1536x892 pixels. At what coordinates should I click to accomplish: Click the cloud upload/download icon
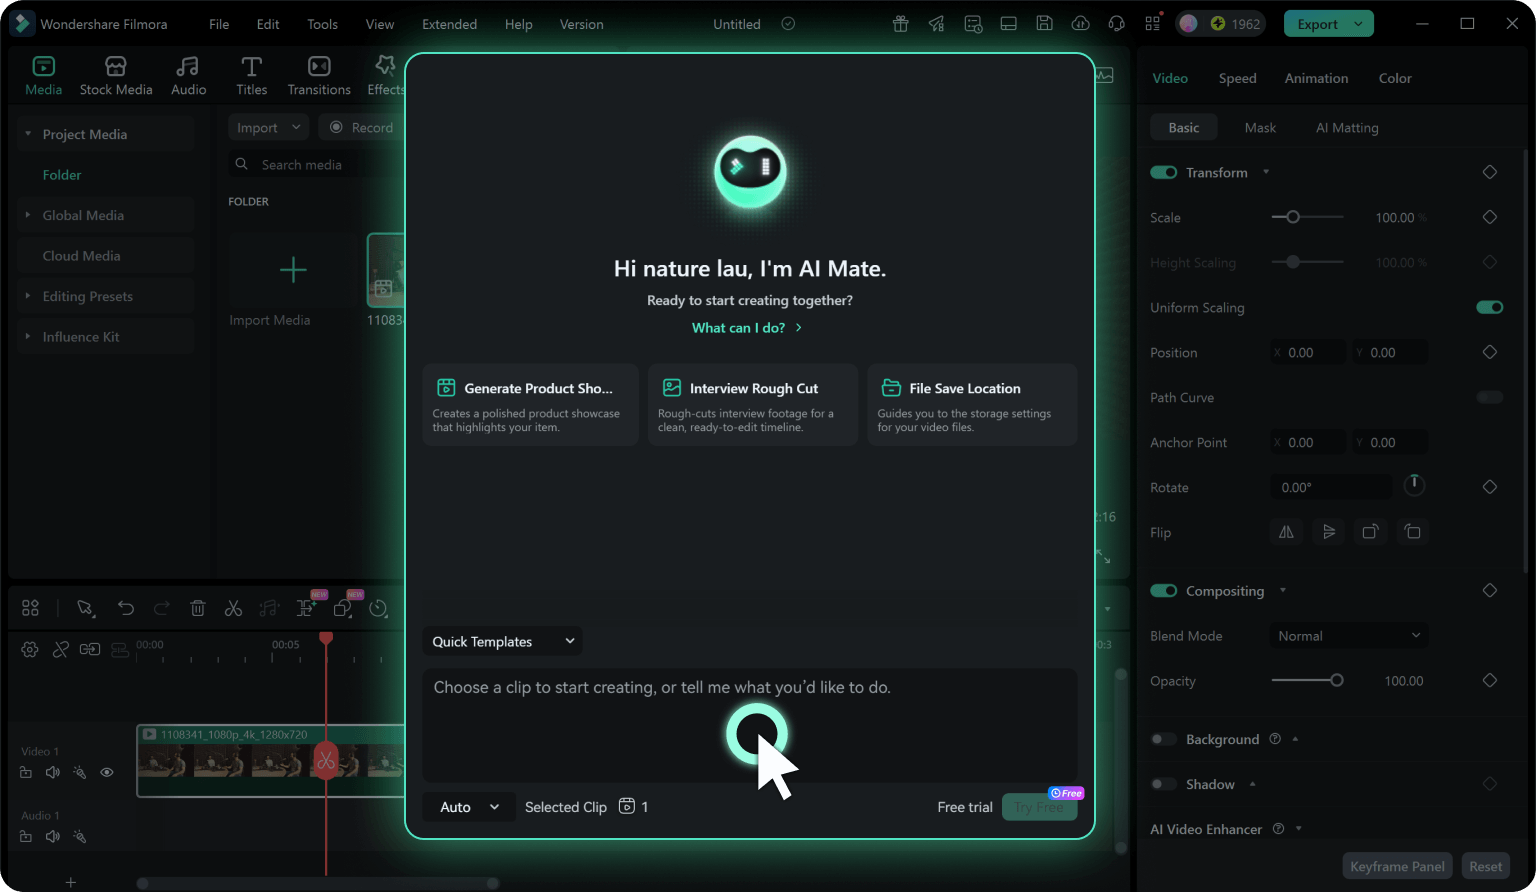[x=1080, y=24]
